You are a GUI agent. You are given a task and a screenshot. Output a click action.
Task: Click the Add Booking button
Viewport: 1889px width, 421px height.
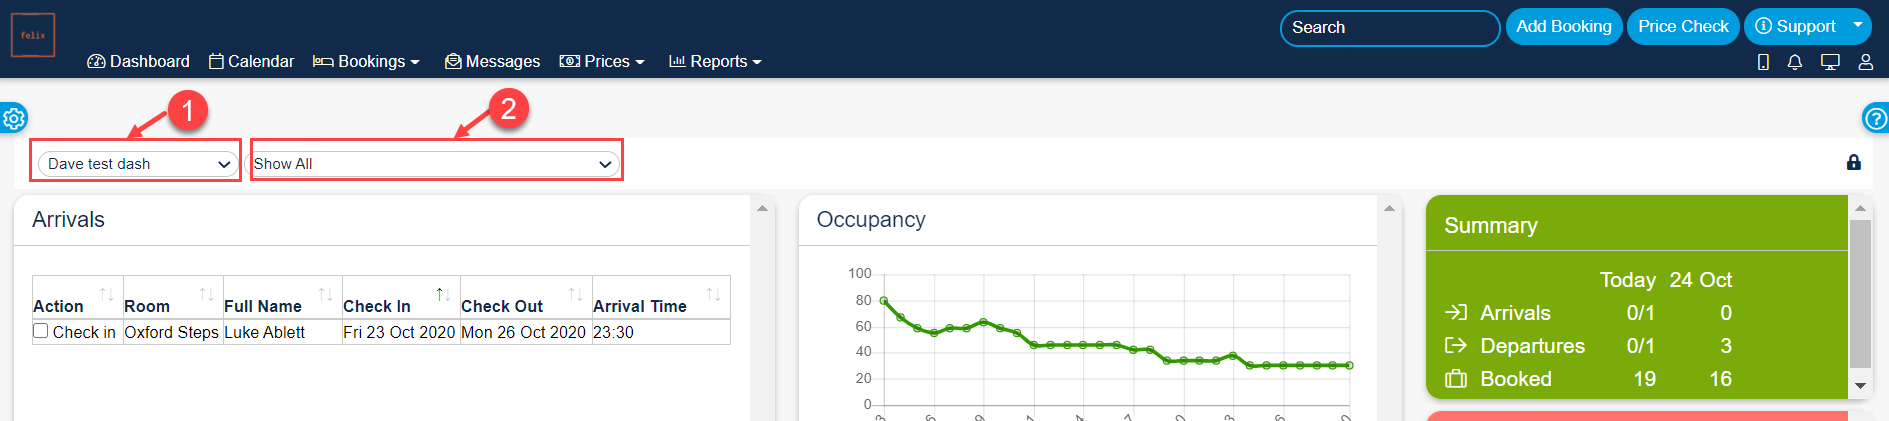tap(1563, 27)
